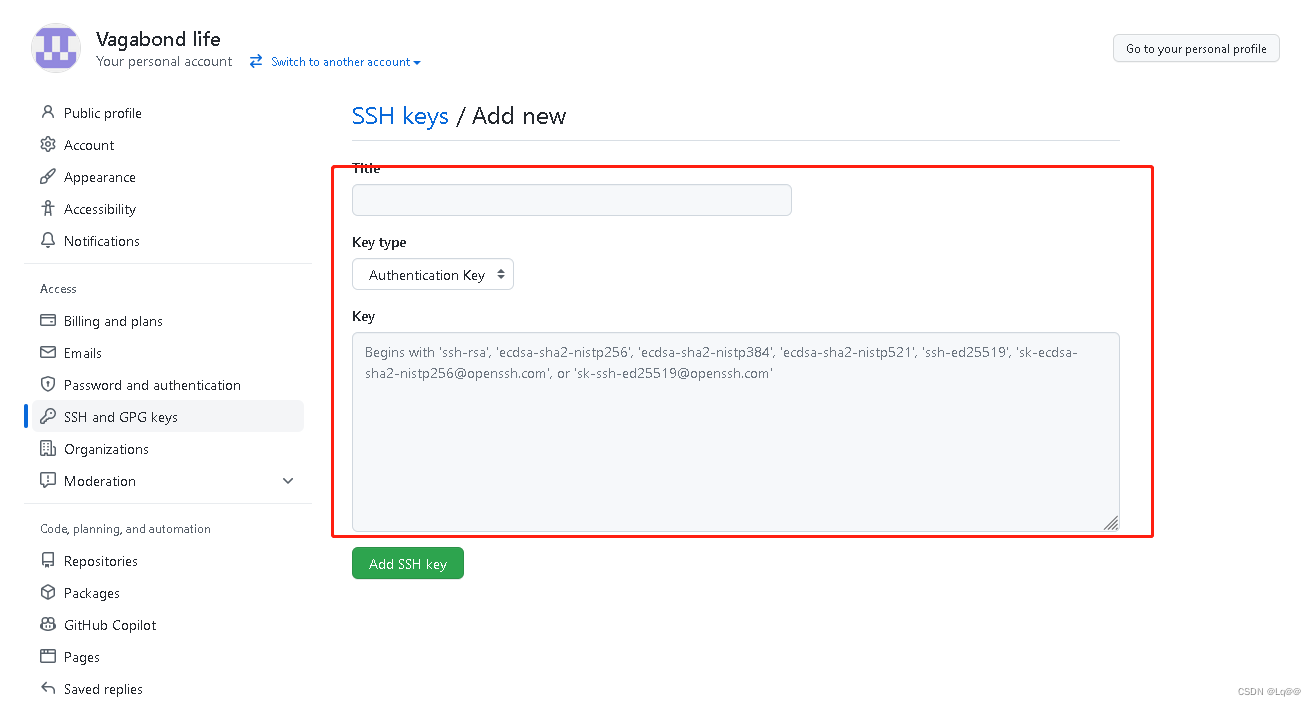Click the Accessibility figure icon

tap(48, 209)
